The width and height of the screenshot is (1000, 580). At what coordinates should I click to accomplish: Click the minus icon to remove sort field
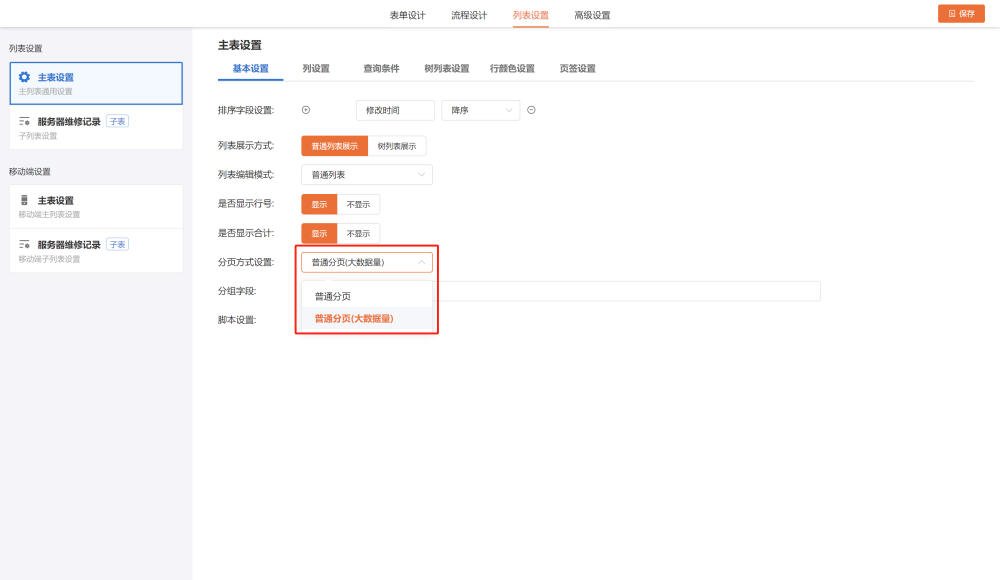tap(531, 110)
